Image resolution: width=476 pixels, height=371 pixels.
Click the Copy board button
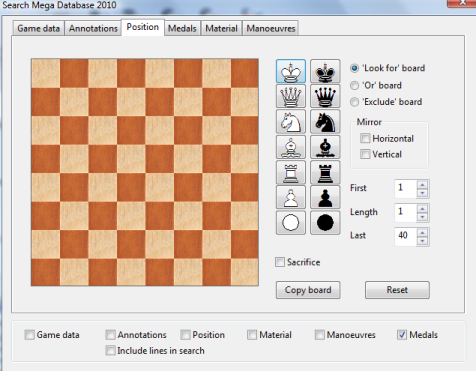(308, 290)
